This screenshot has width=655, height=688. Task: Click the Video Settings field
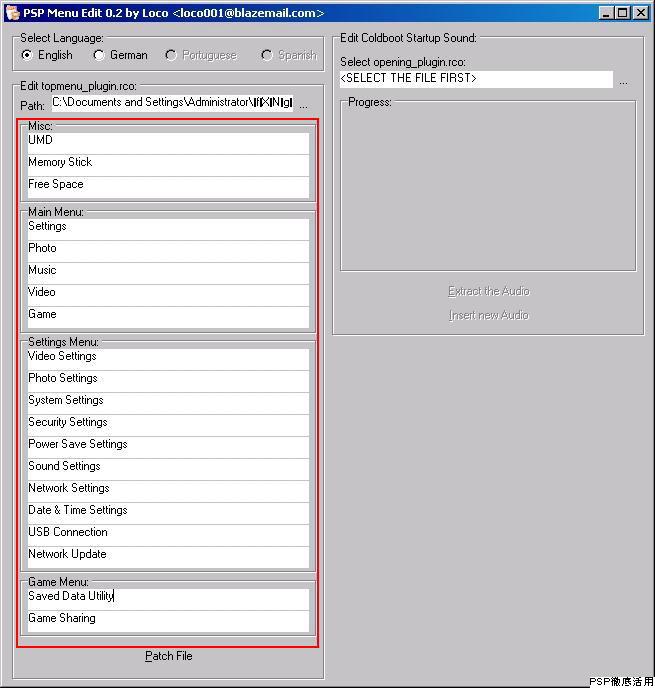pos(168,359)
